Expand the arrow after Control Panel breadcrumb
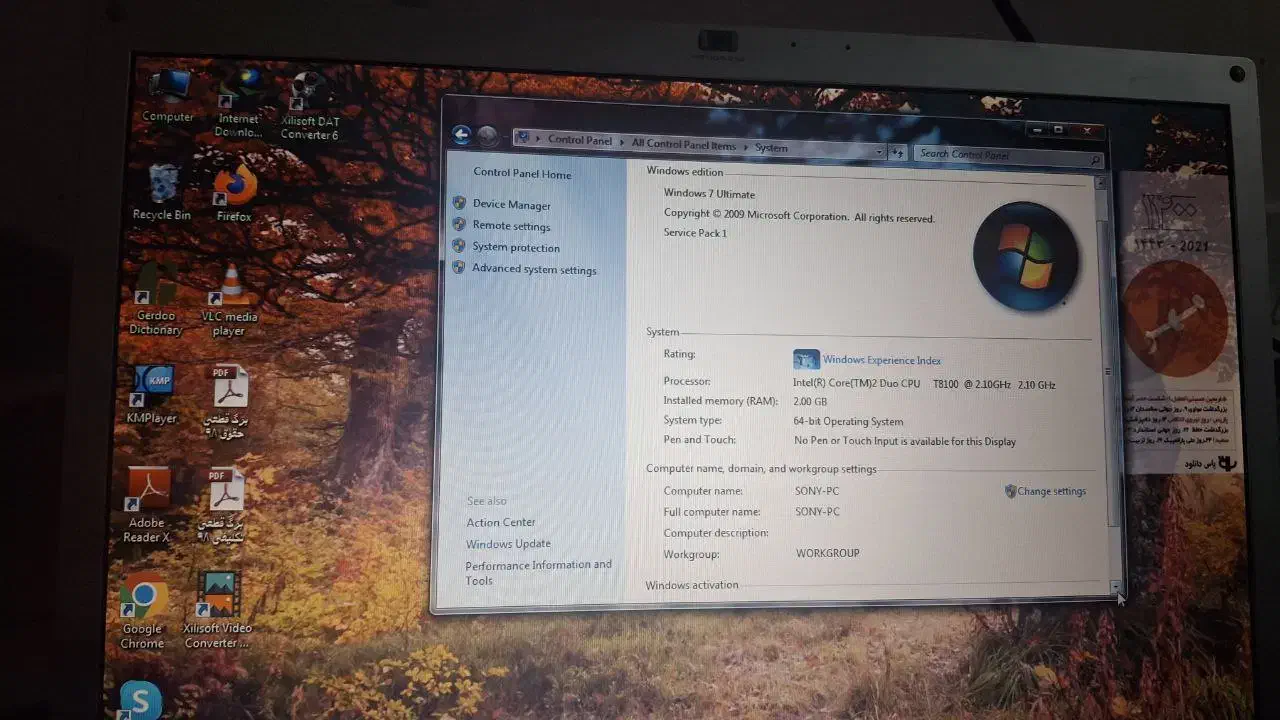 click(623, 143)
